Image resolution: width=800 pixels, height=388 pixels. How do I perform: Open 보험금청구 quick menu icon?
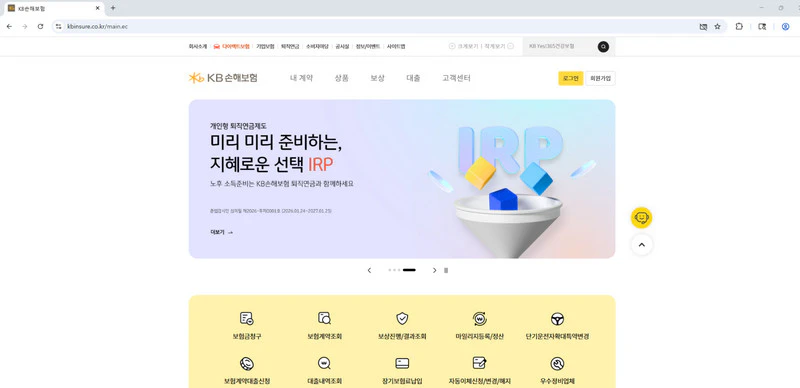pos(247,319)
